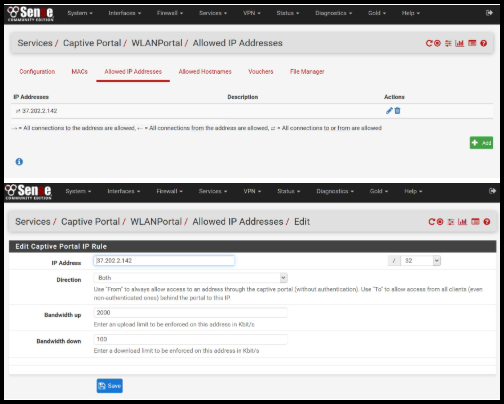This screenshot has width=504, height=404.
Task: Open the Interfaces menu on the list page
Action: [125, 13]
